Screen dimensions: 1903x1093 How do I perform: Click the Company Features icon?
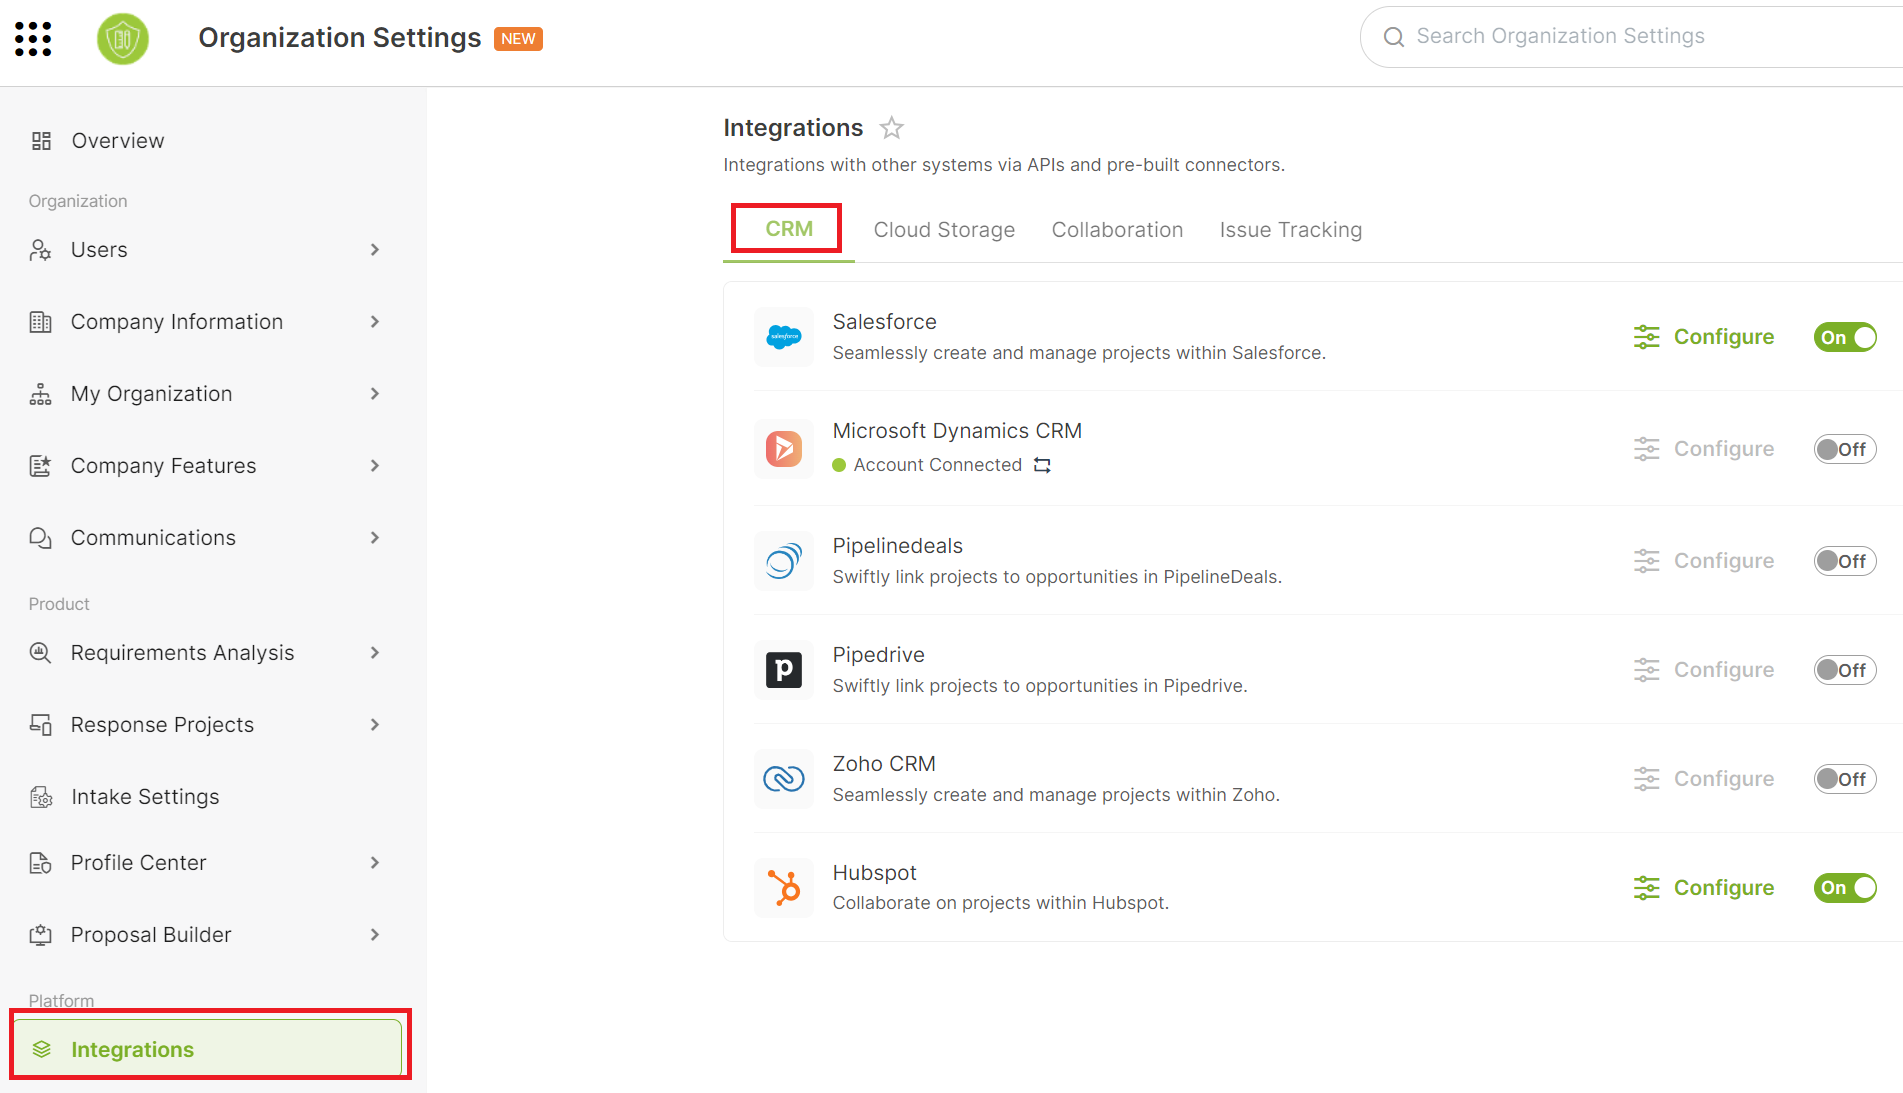pos(40,466)
